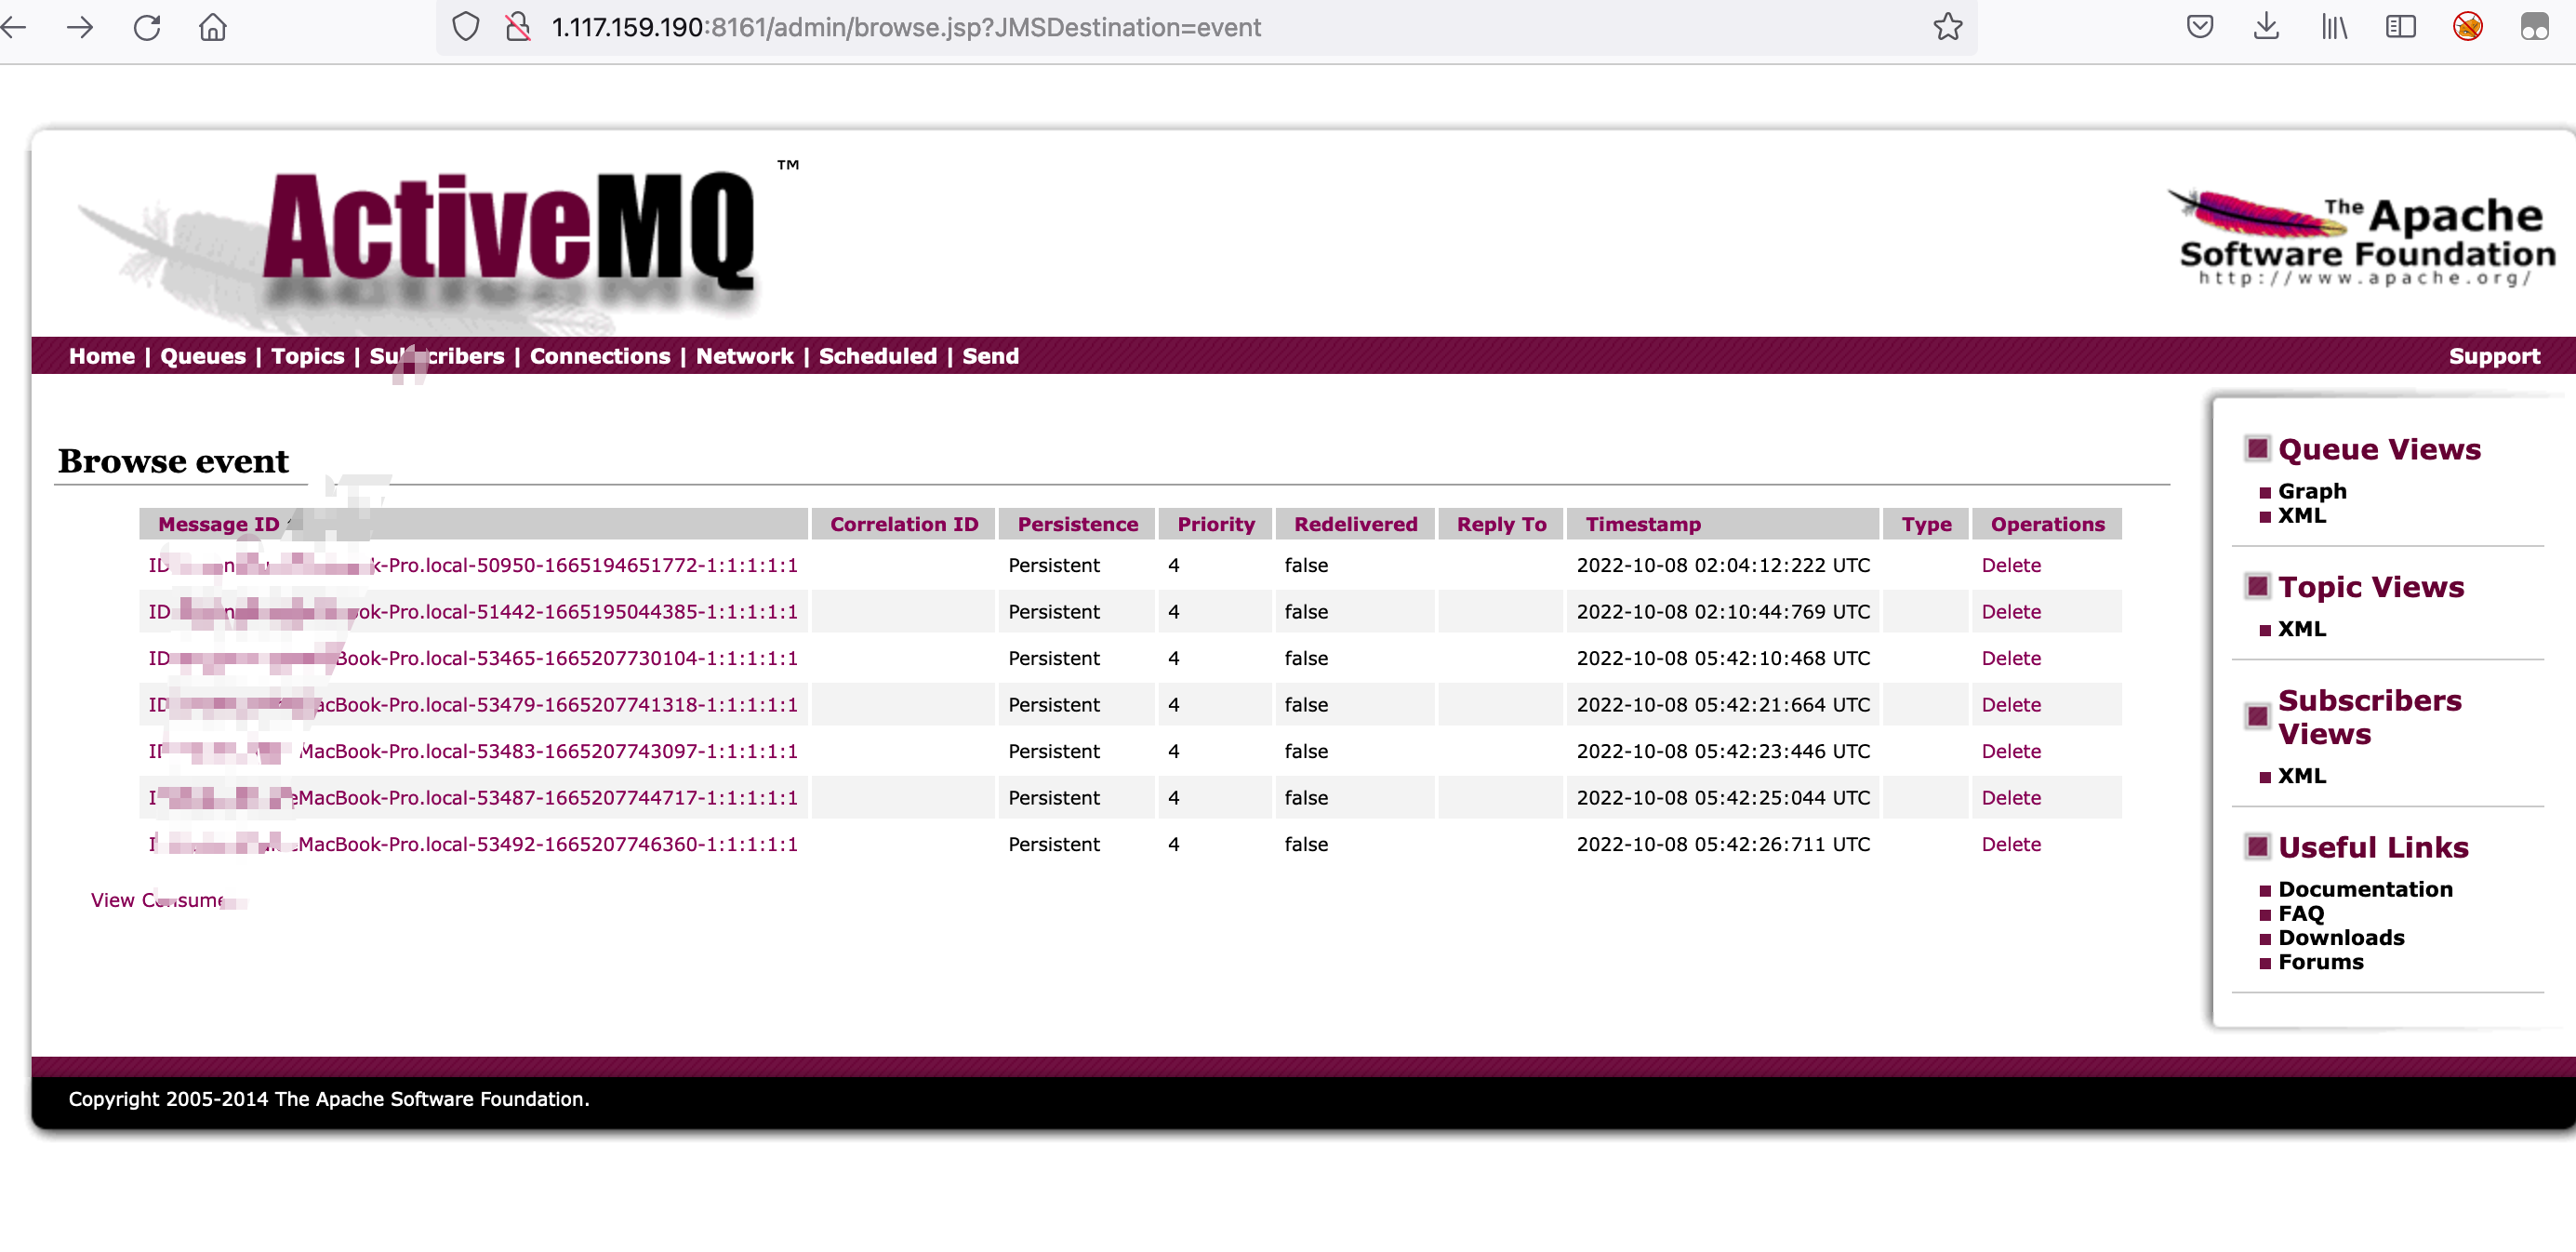This screenshot has height=1252, width=2576.
Task: Open the Topics navigation tab
Action: [307, 356]
